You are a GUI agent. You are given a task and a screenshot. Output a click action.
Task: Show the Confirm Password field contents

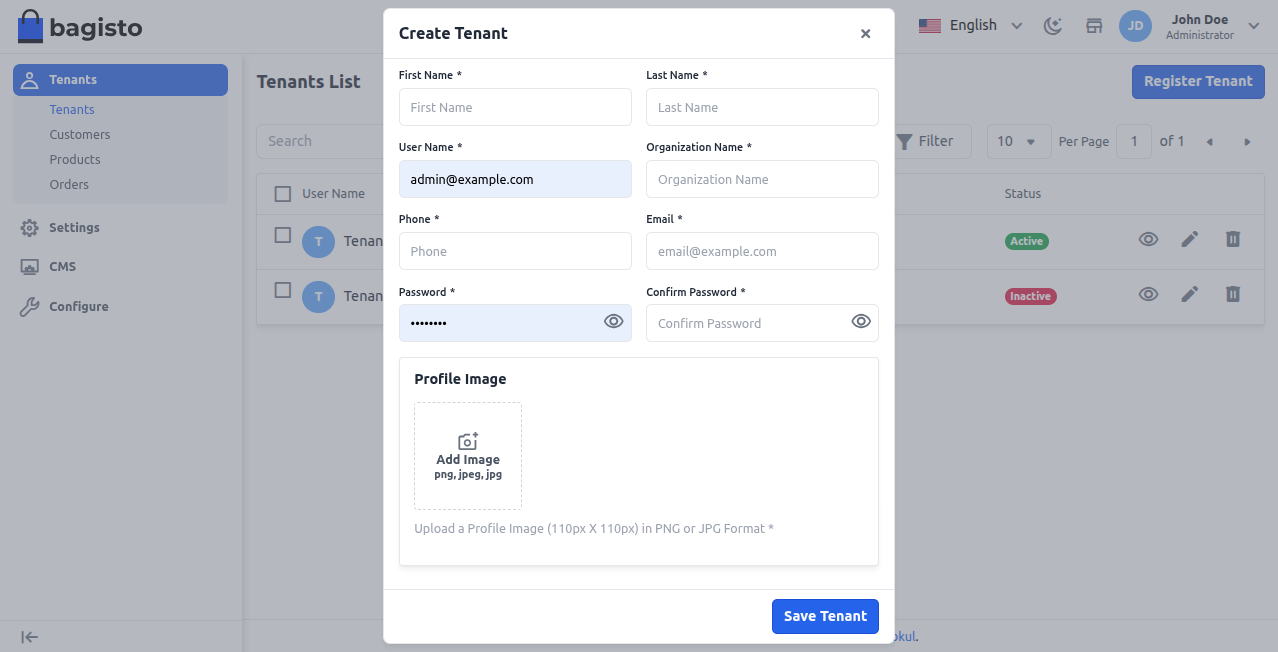click(x=860, y=322)
